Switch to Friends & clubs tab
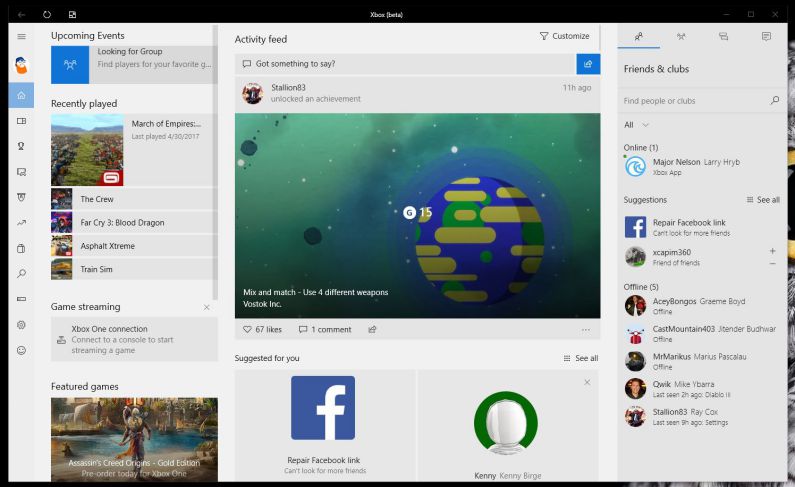The height and width of the screenshot is (487, 795). pos(639,36)
